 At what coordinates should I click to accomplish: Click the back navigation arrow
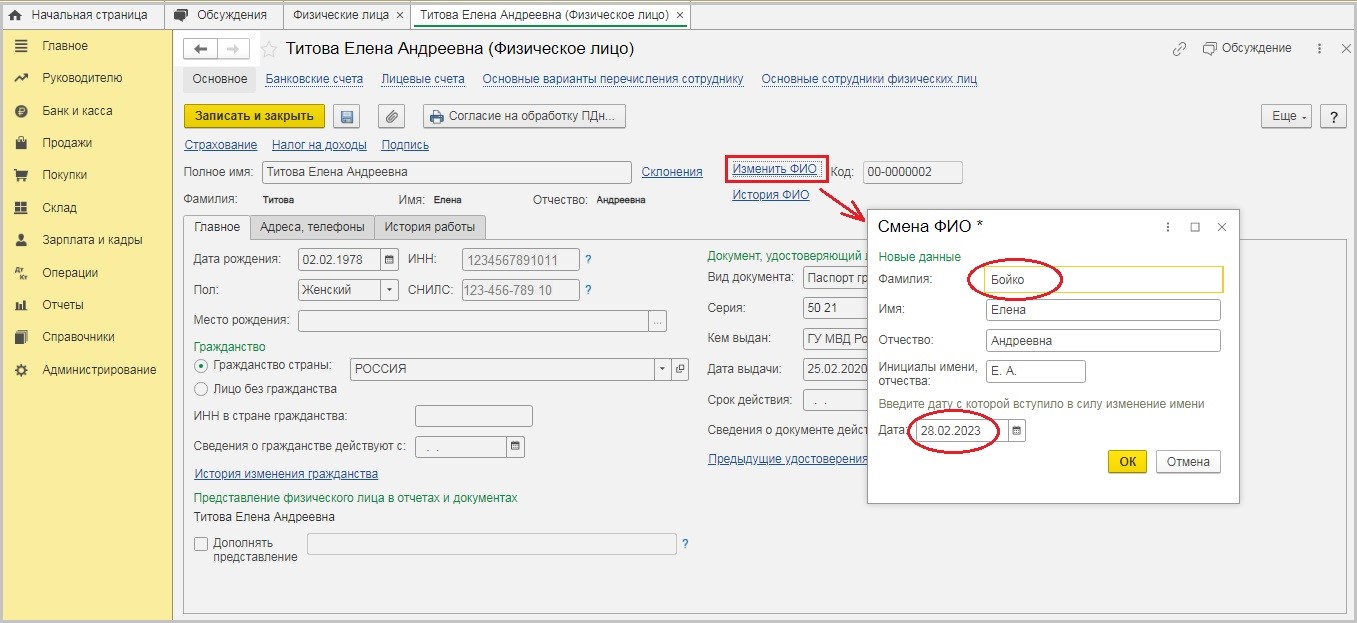[201, 49]
